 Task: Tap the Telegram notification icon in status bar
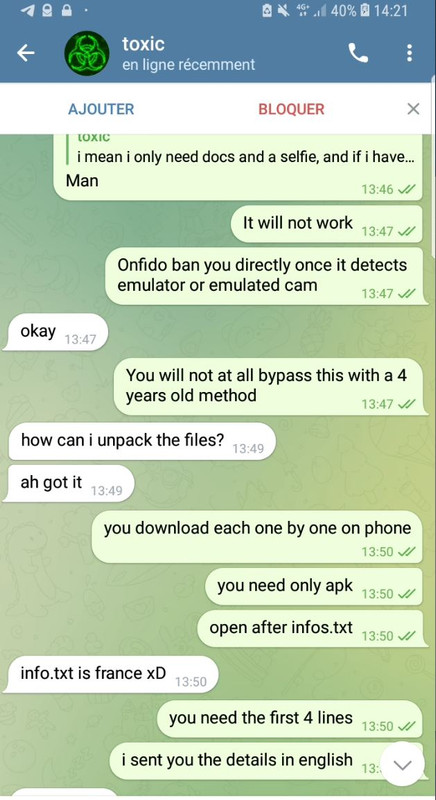click(29, 10)
